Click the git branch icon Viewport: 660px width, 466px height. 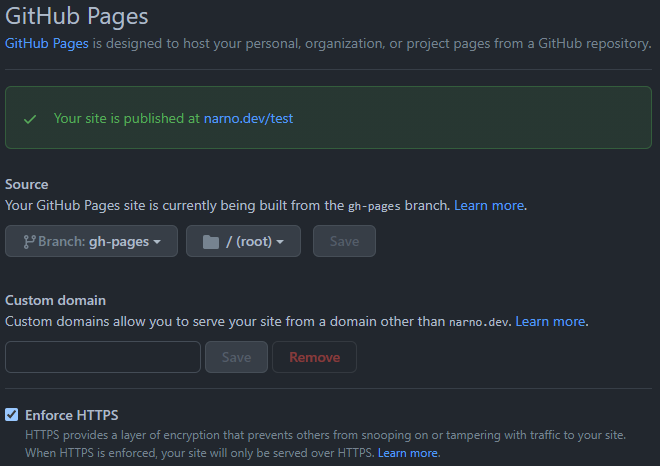click(x=29, y=242)
